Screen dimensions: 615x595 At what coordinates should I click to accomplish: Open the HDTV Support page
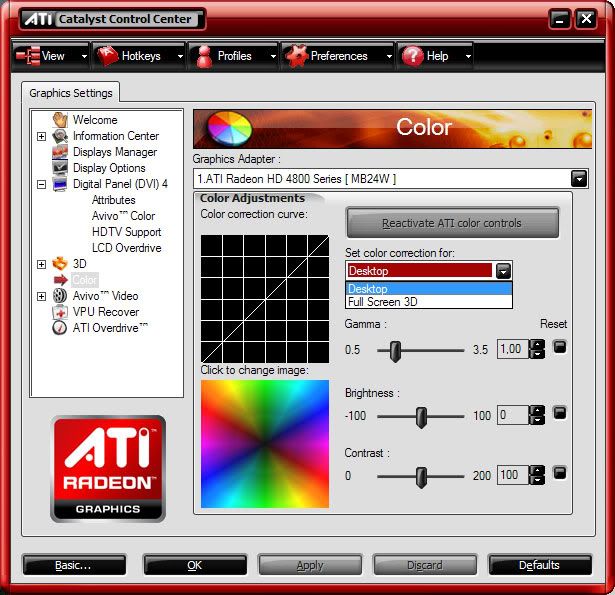(126, 232)
